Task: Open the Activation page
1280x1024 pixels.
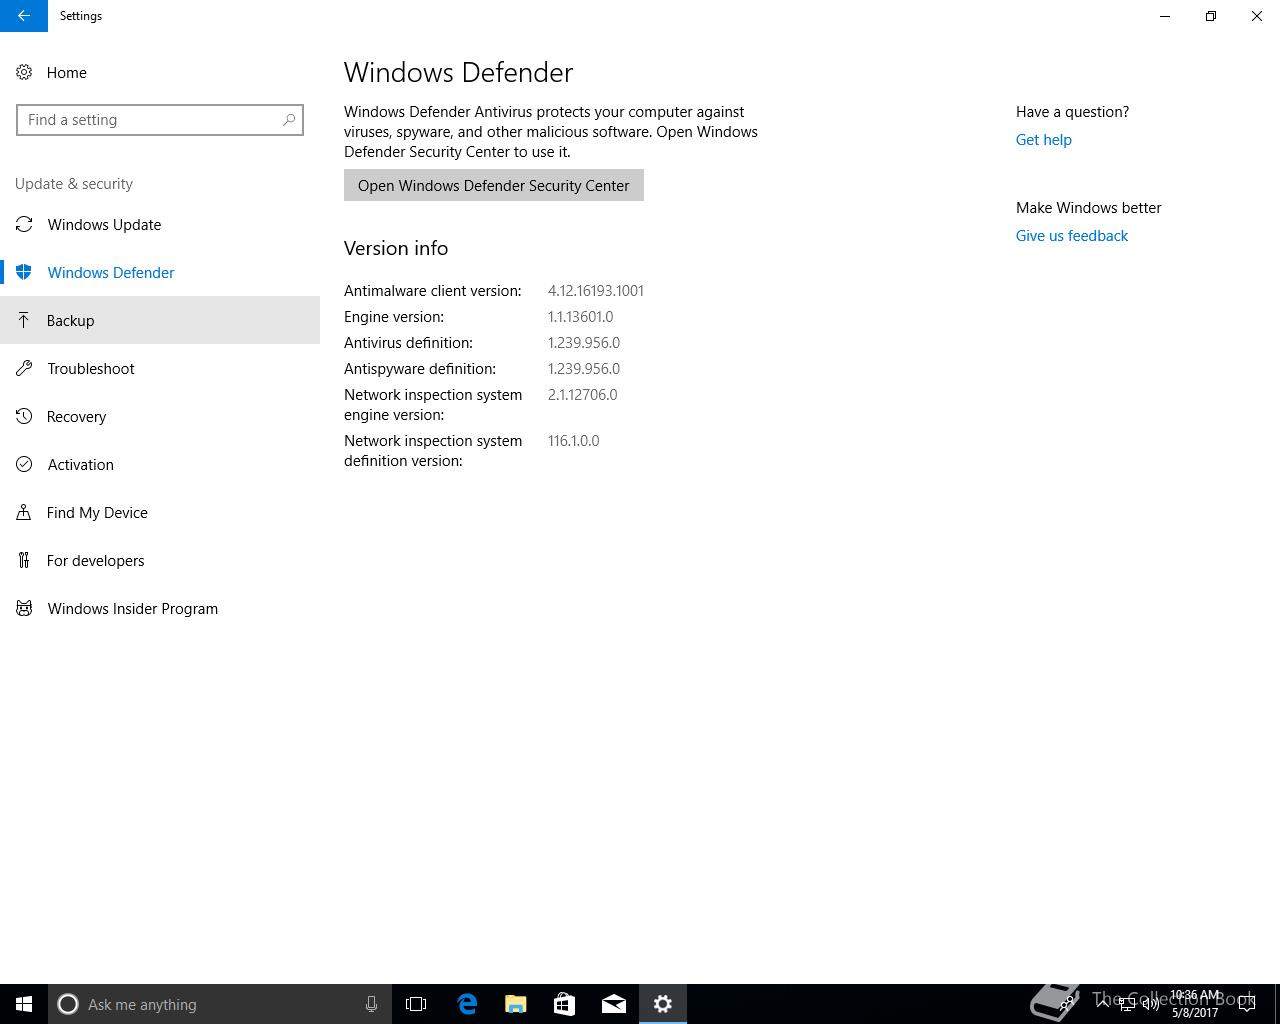Action: [x=160, y=464]
